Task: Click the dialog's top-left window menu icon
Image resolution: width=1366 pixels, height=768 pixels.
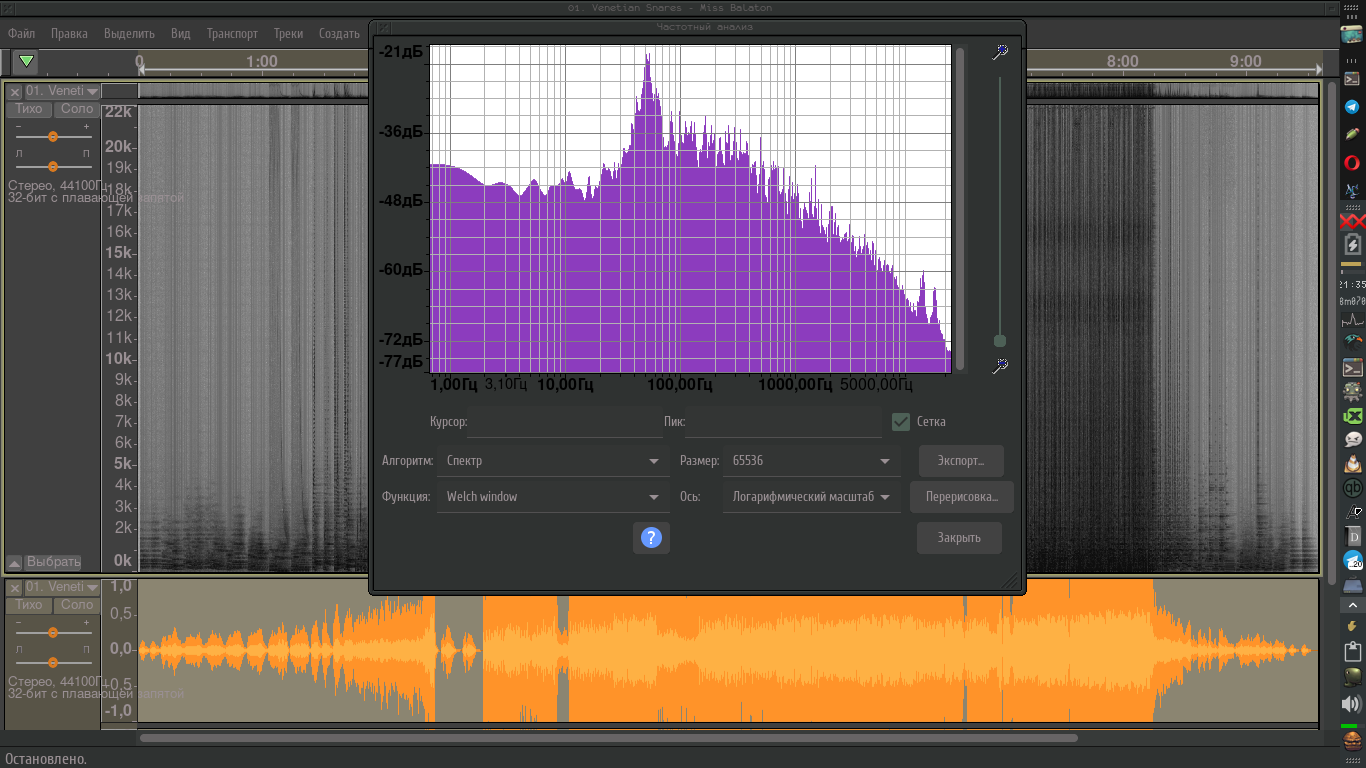Action: pos(384,27)
